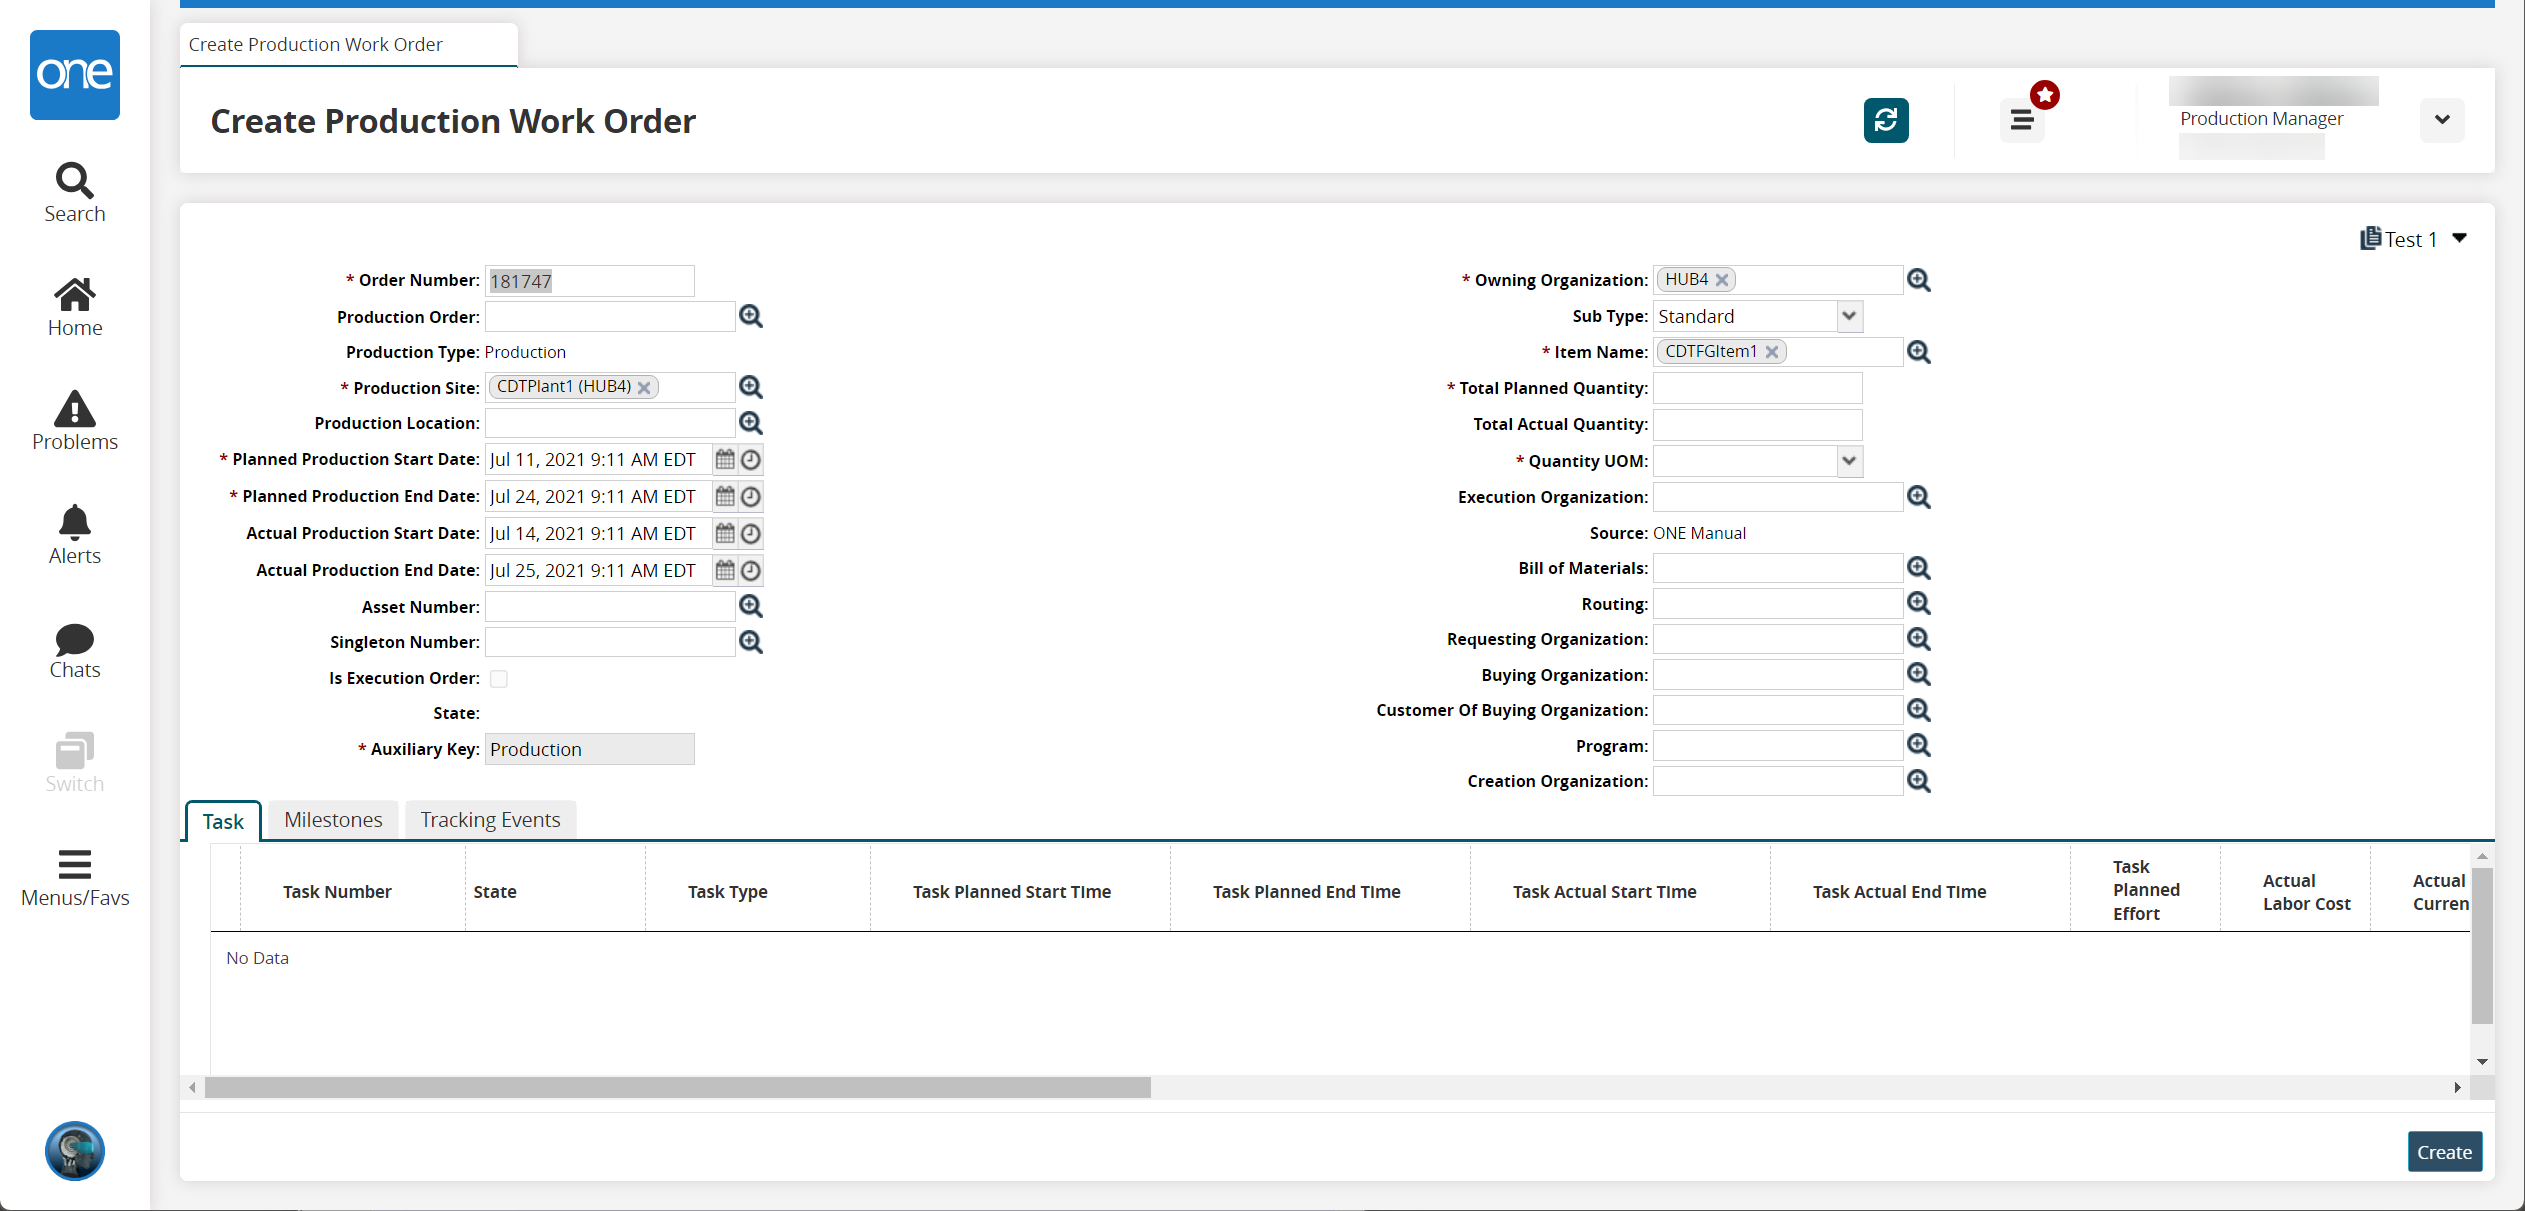This screenshot has width=2525, height=1211.
Task: Click the vertical scrollbar thumb in task grid
Action: pos(2482,946)
